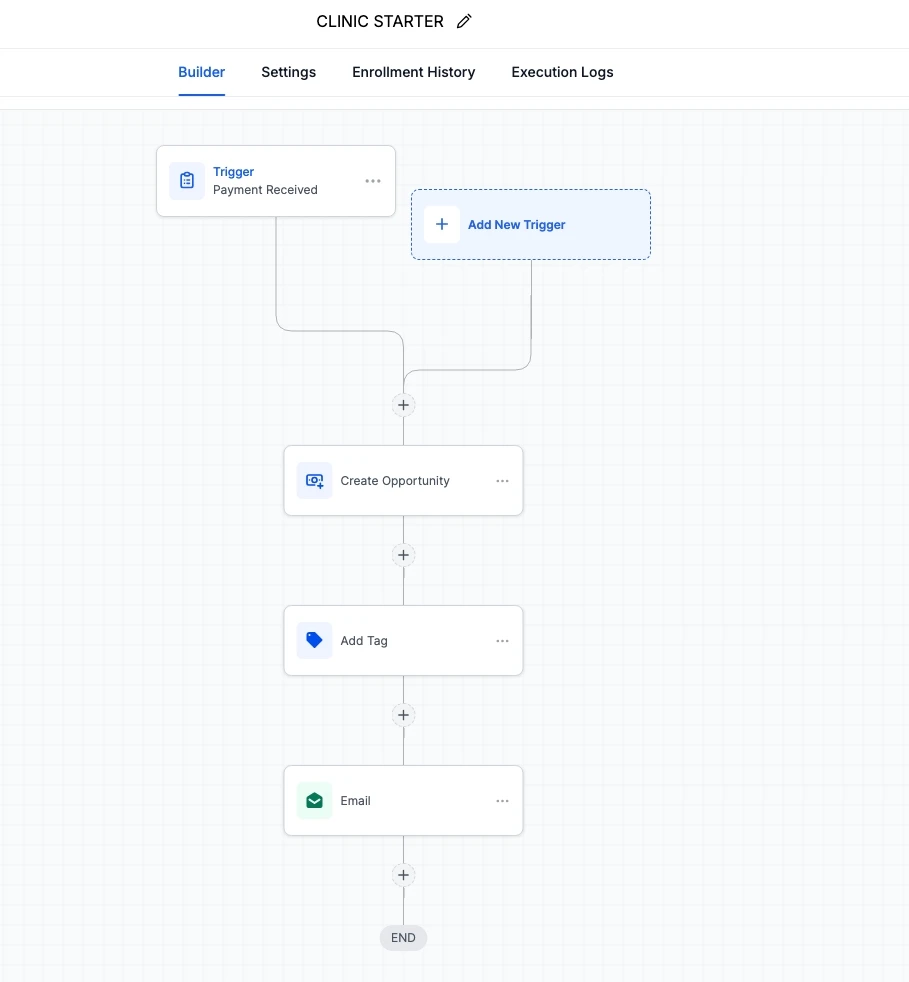Open the Add Tag options menu
The image size is (909, 982).
[502, 641]
